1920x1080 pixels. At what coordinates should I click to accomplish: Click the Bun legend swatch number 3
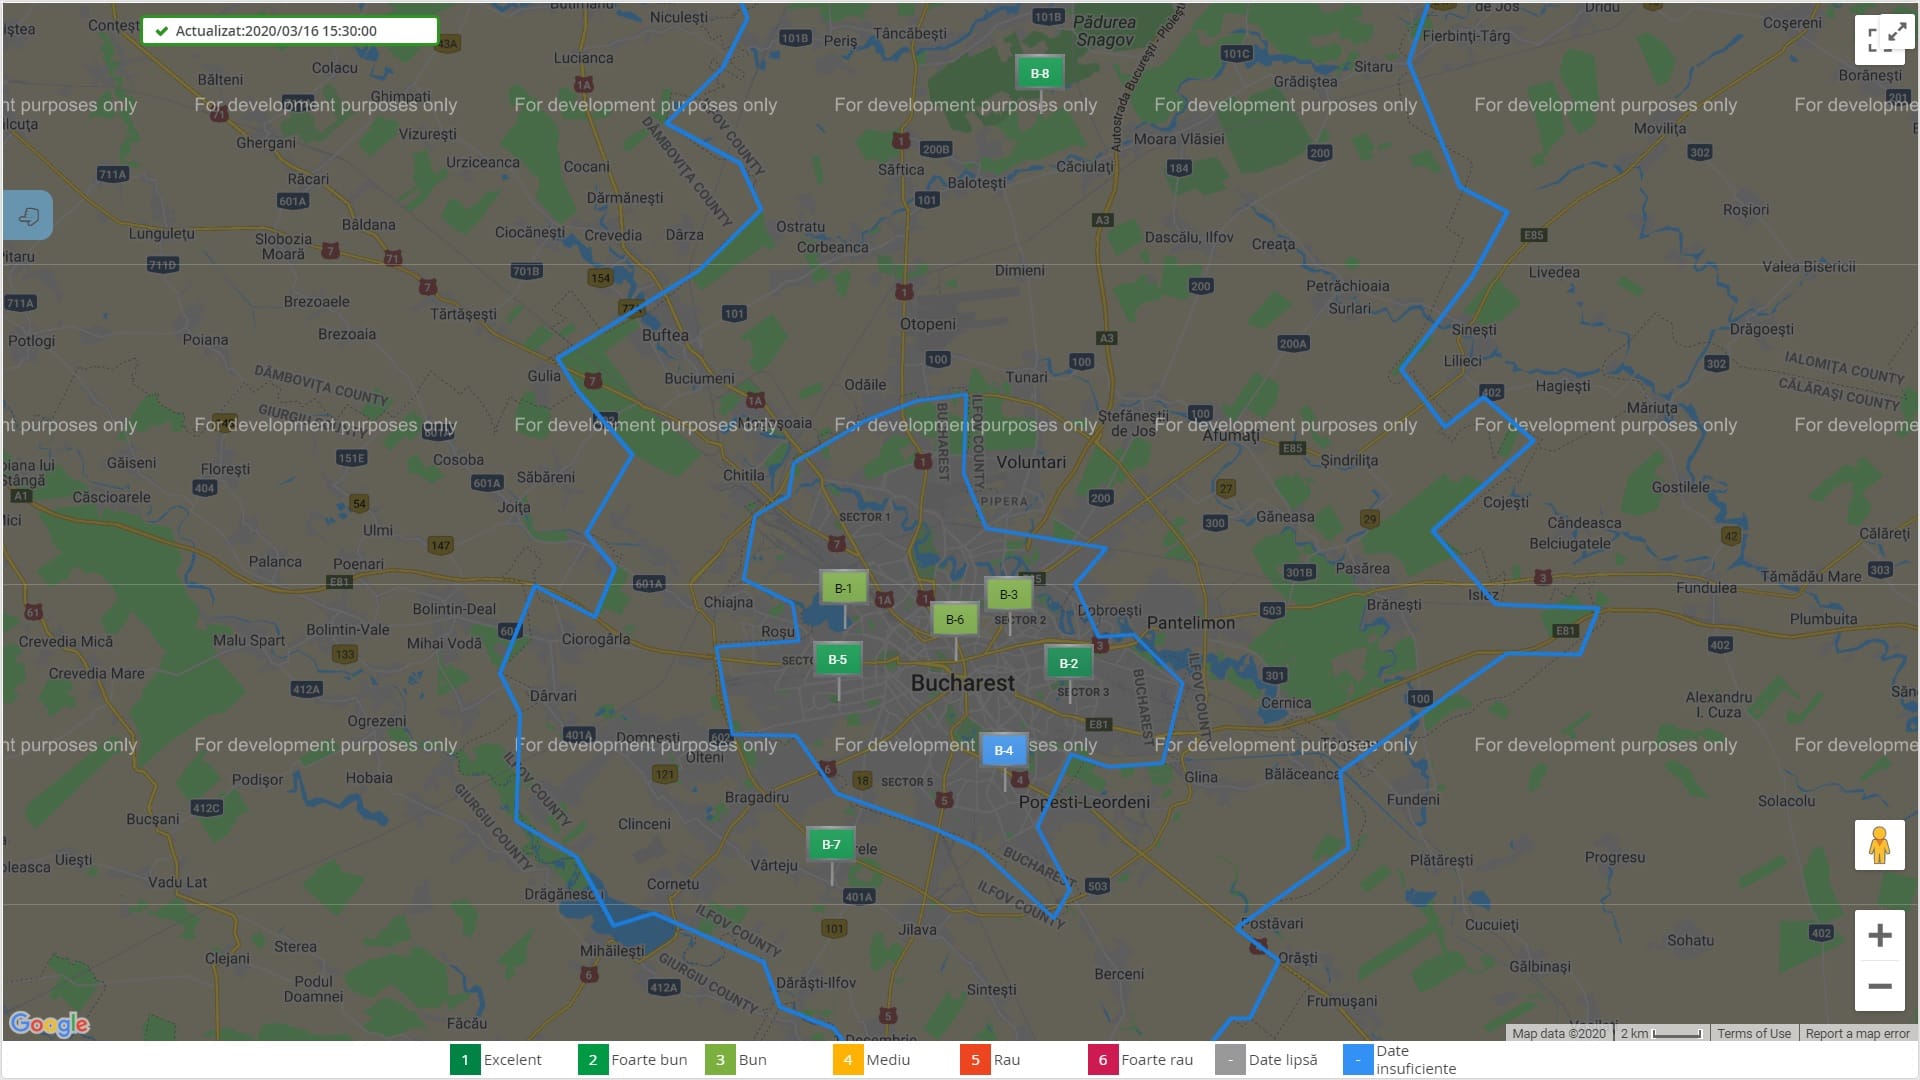(720, 1060)
